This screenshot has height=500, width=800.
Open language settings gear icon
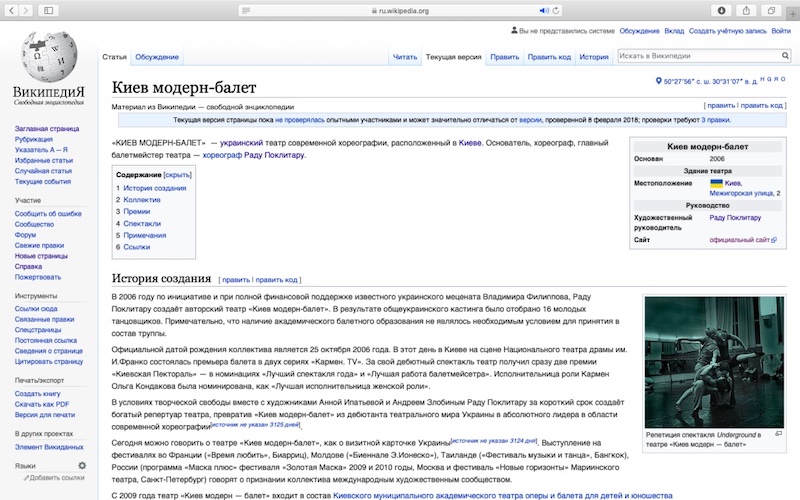tap(82, 465)
